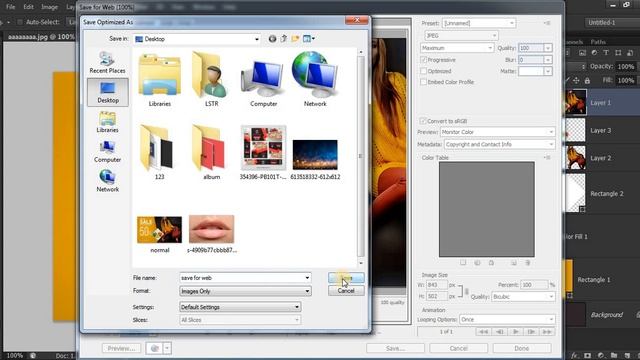Toggle the Progressive checkbox

click(x=423, y=60)
